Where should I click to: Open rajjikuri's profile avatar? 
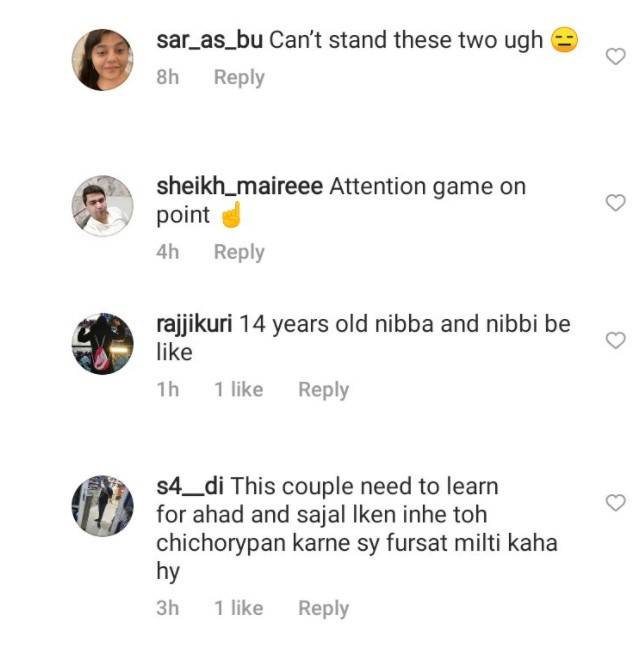pyautogui.click(x=103, y=344)
